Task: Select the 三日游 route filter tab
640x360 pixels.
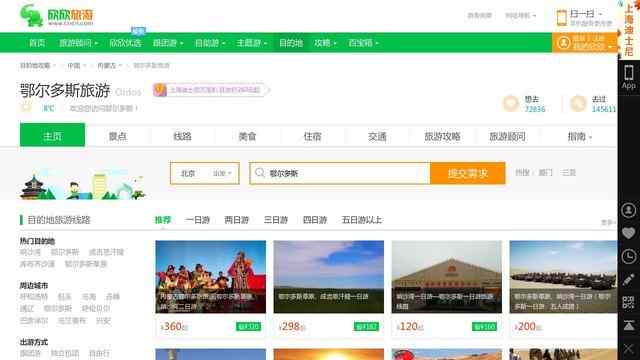Action: [276, 220]
